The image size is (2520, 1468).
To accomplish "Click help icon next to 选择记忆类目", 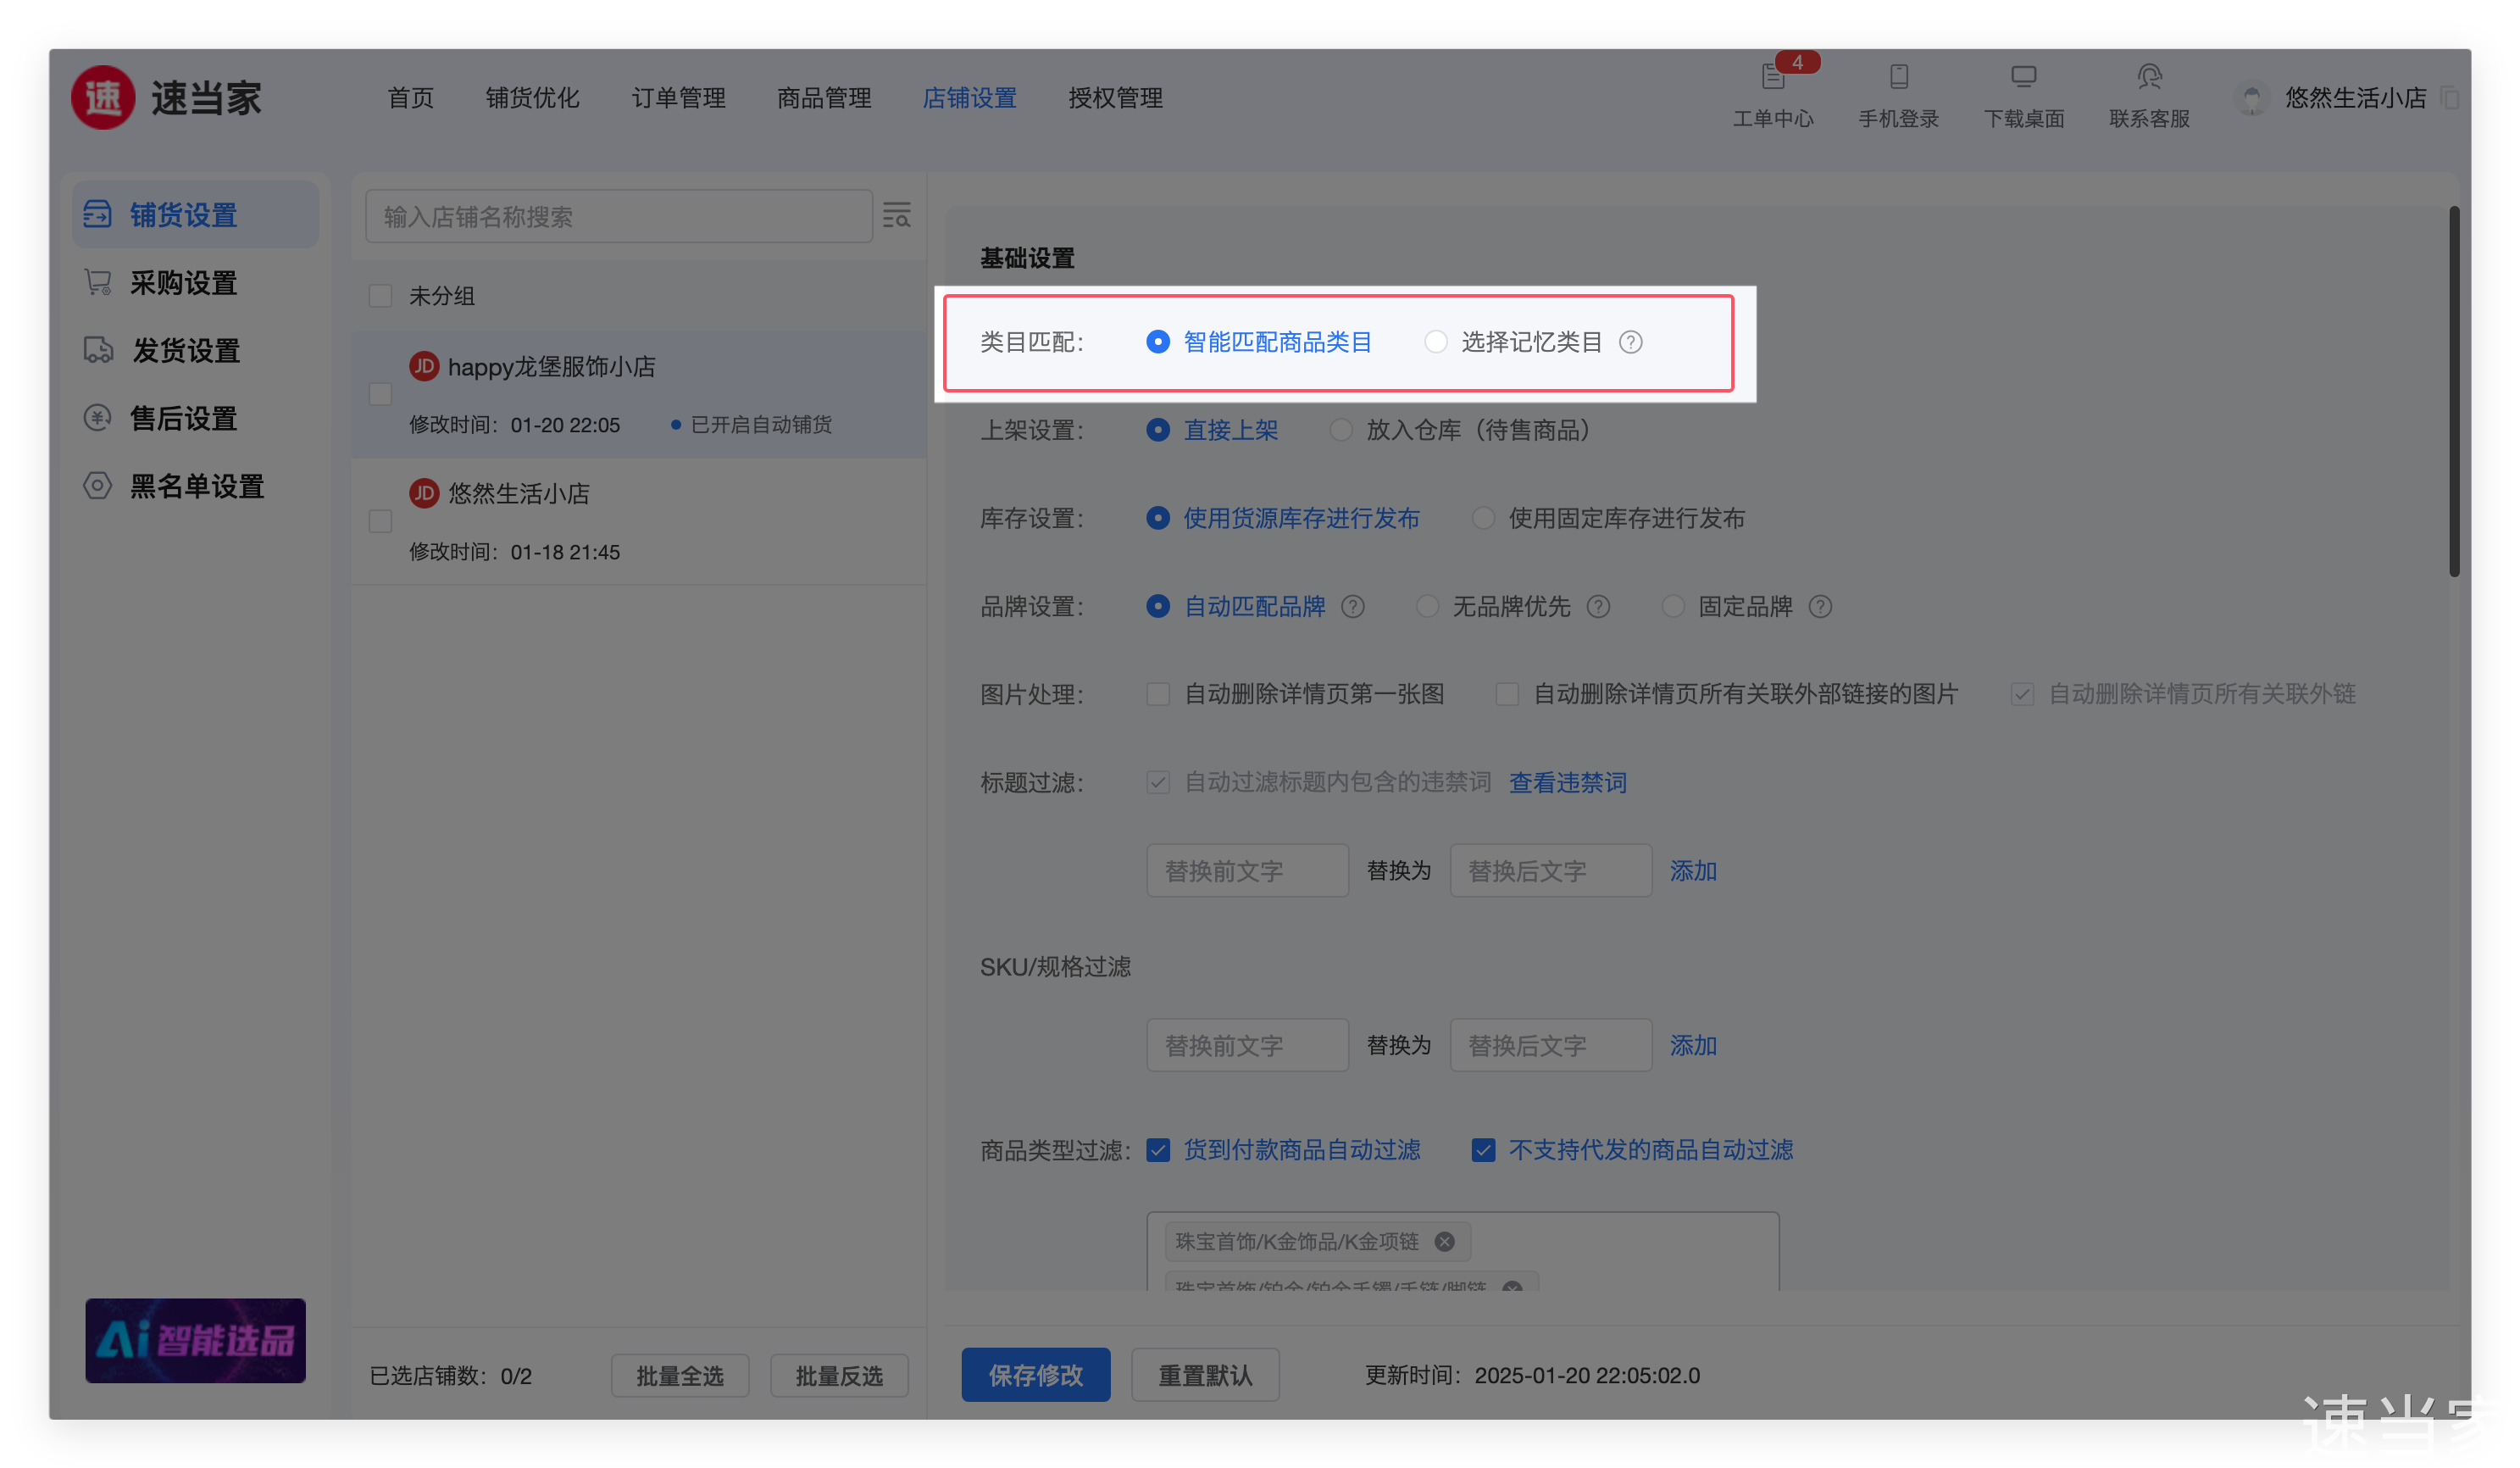I will click(1630, 342).
